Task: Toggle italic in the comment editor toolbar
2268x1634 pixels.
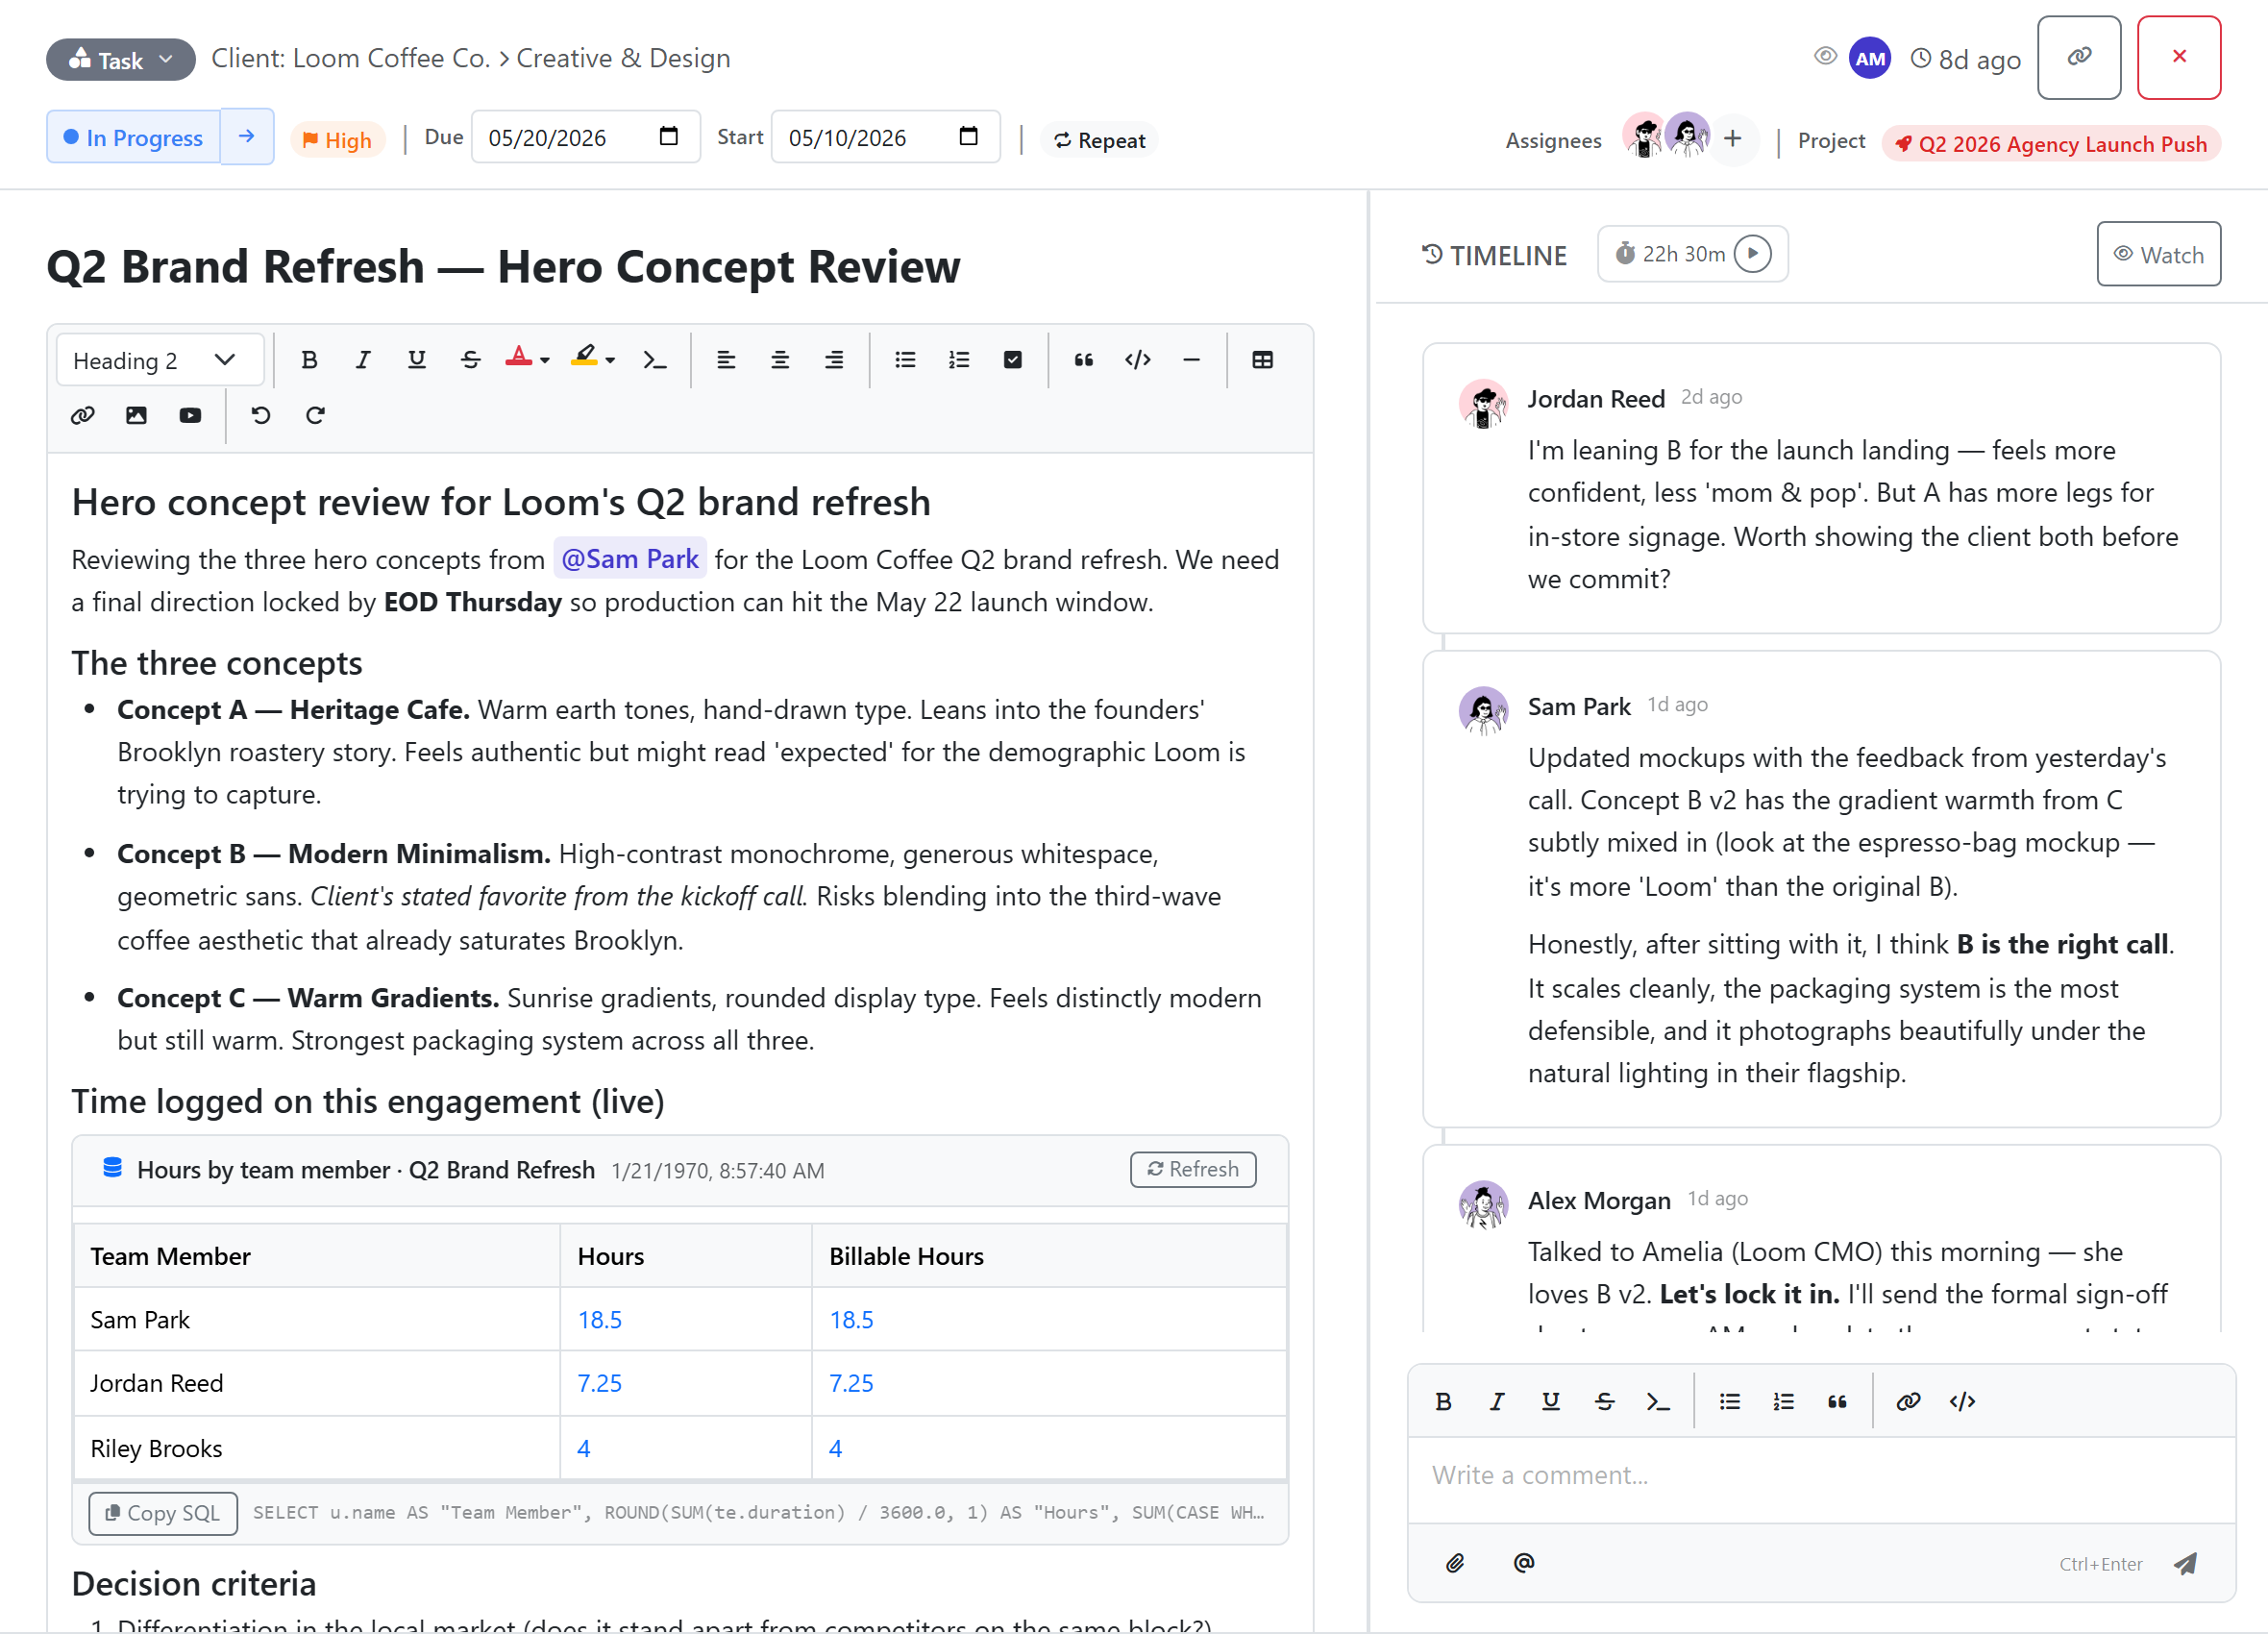Action: 1497,1401
